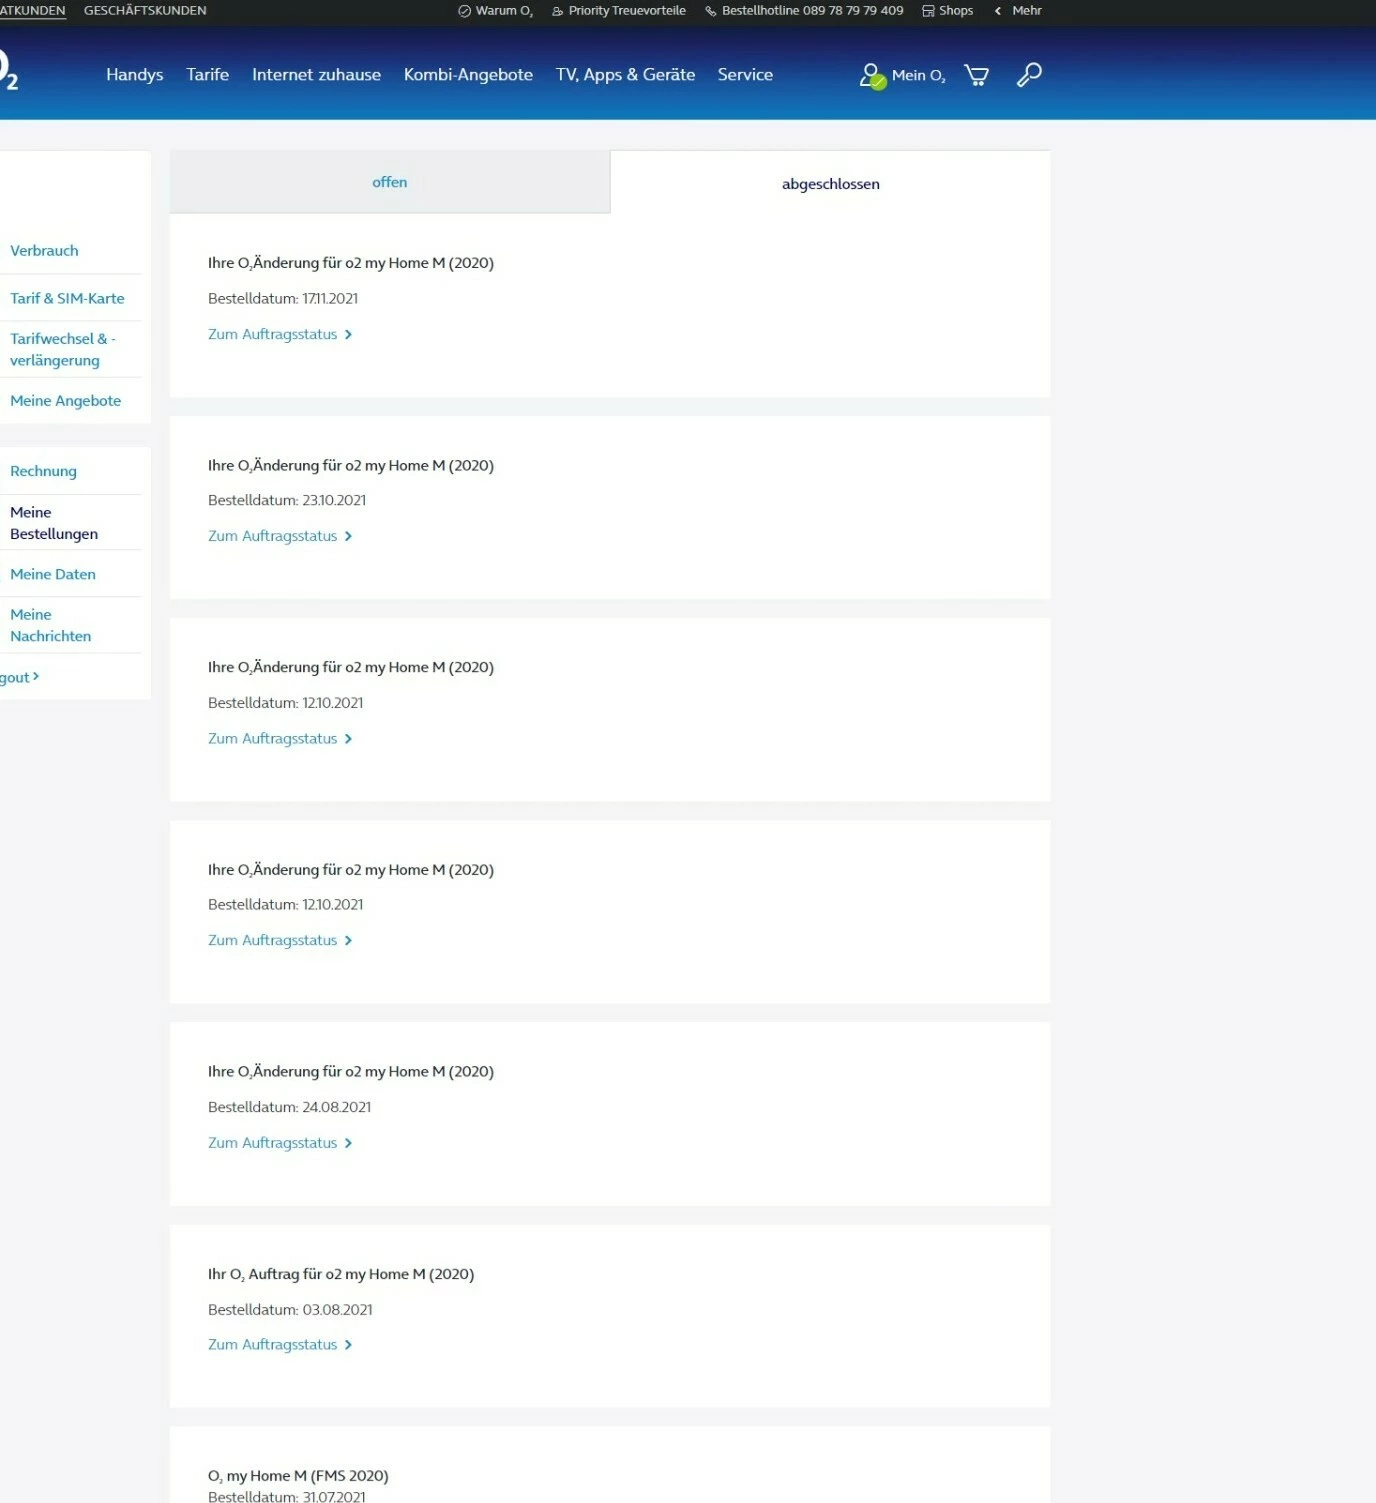Click the Warum O2 checkmark icon
Screen dimensions: 1376x1503
pos(464,11)
